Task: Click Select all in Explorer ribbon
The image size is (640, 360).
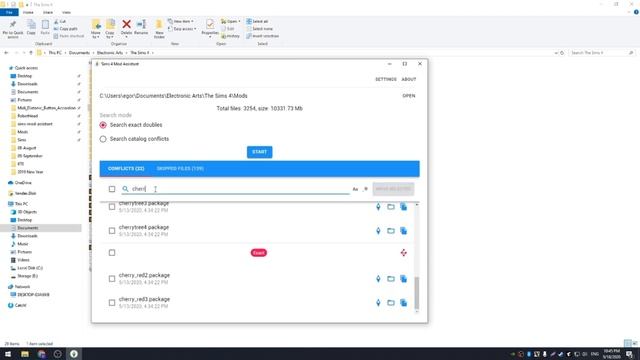Action: point(257,21)
